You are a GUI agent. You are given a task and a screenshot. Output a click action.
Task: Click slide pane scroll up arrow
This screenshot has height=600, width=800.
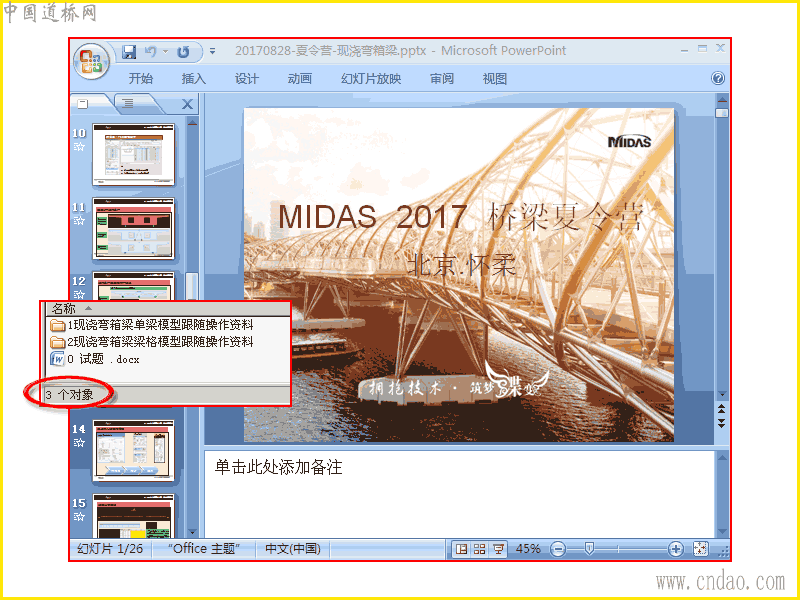pos(722,99)
